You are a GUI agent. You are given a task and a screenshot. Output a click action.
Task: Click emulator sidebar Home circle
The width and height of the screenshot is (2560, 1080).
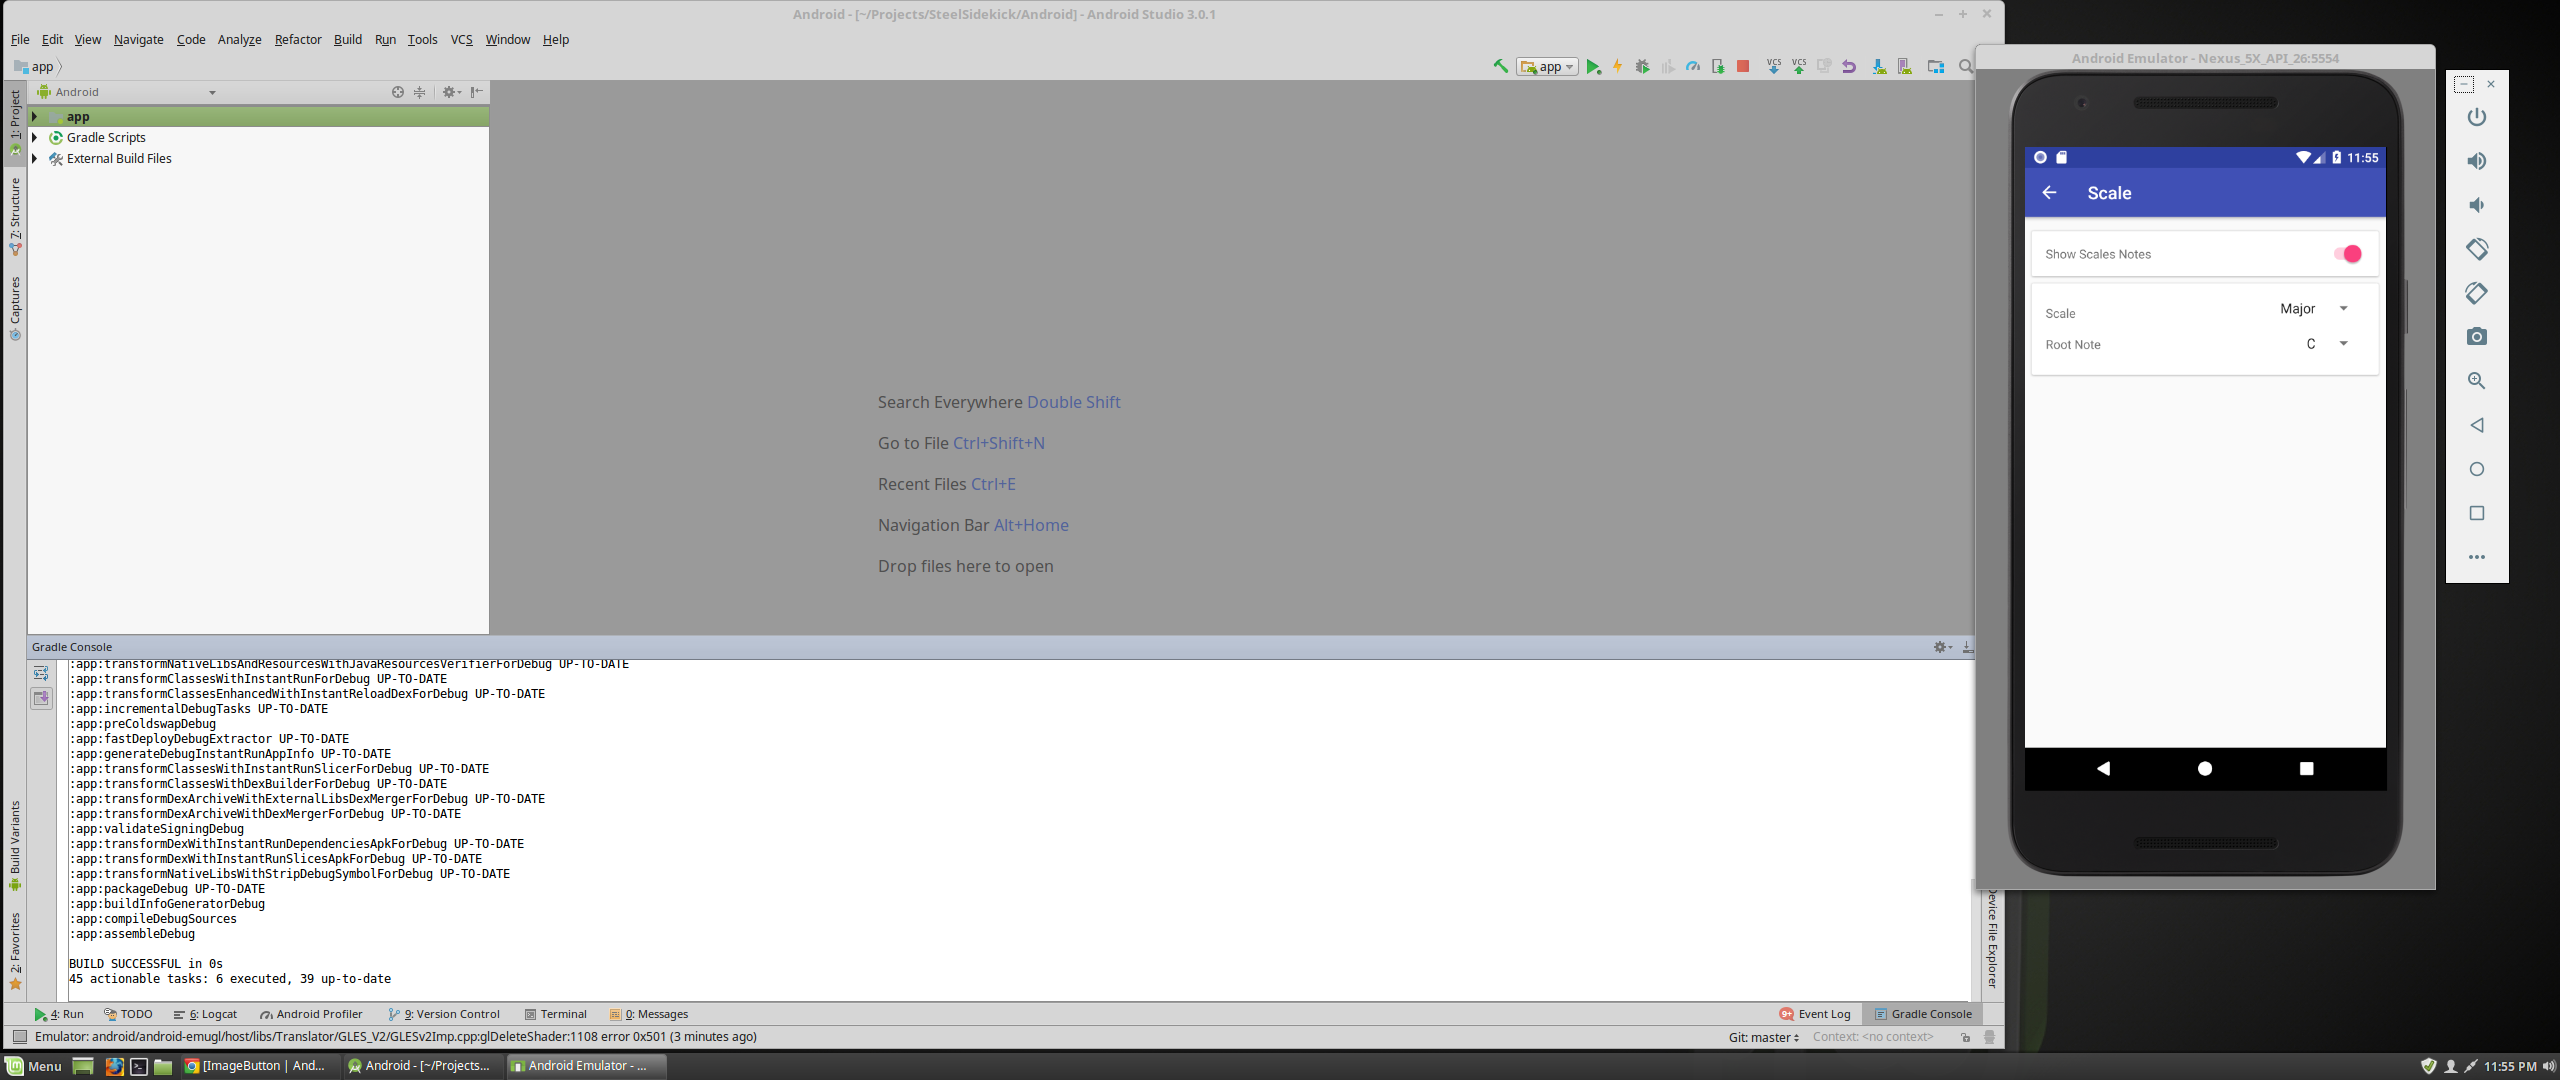click(2477, 469)
